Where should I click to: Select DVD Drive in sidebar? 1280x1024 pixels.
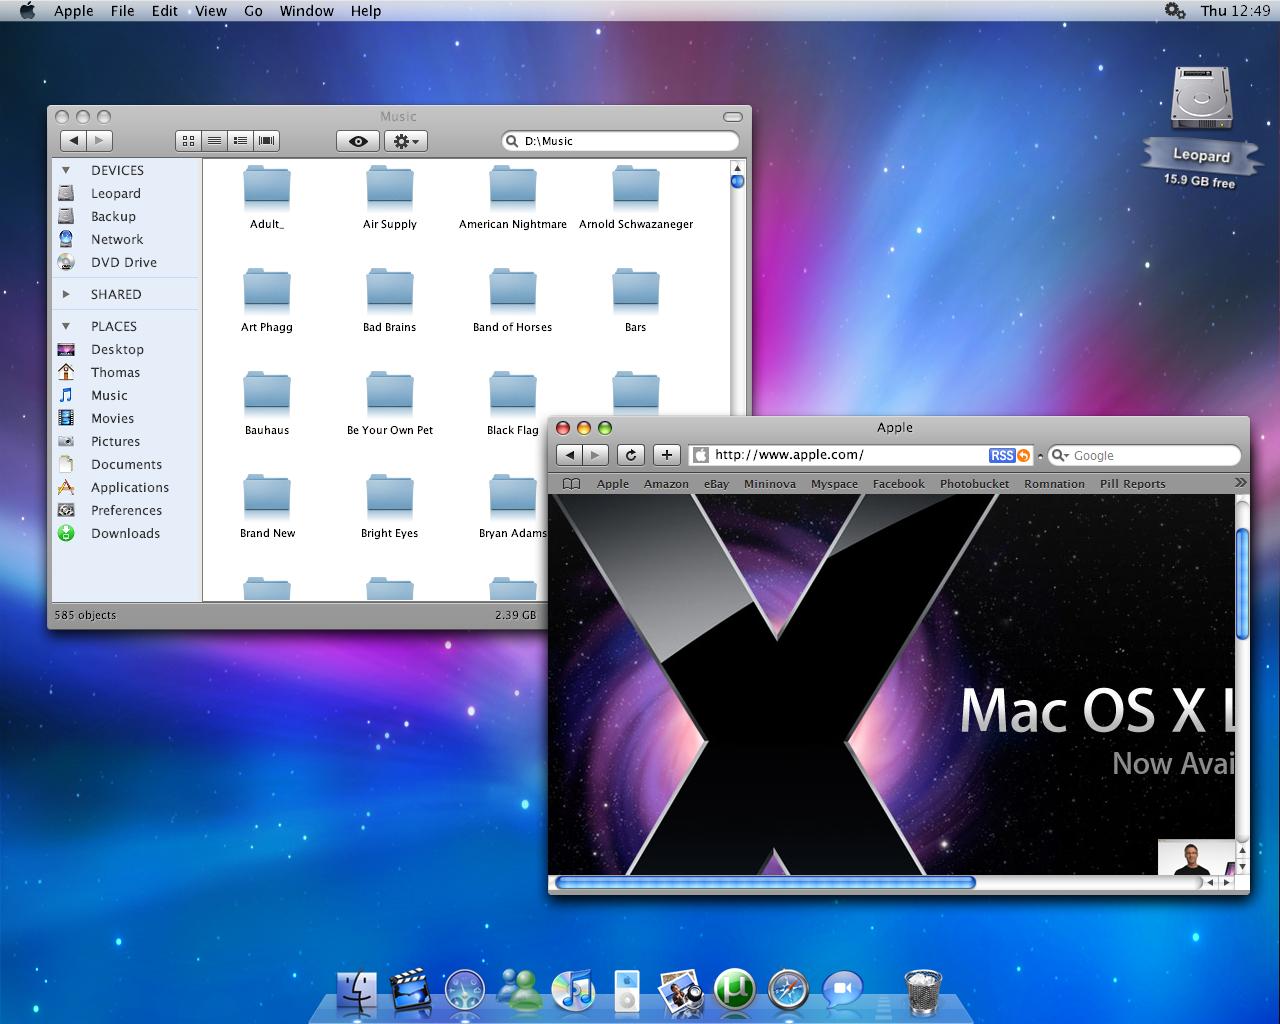tap(125, 262)
